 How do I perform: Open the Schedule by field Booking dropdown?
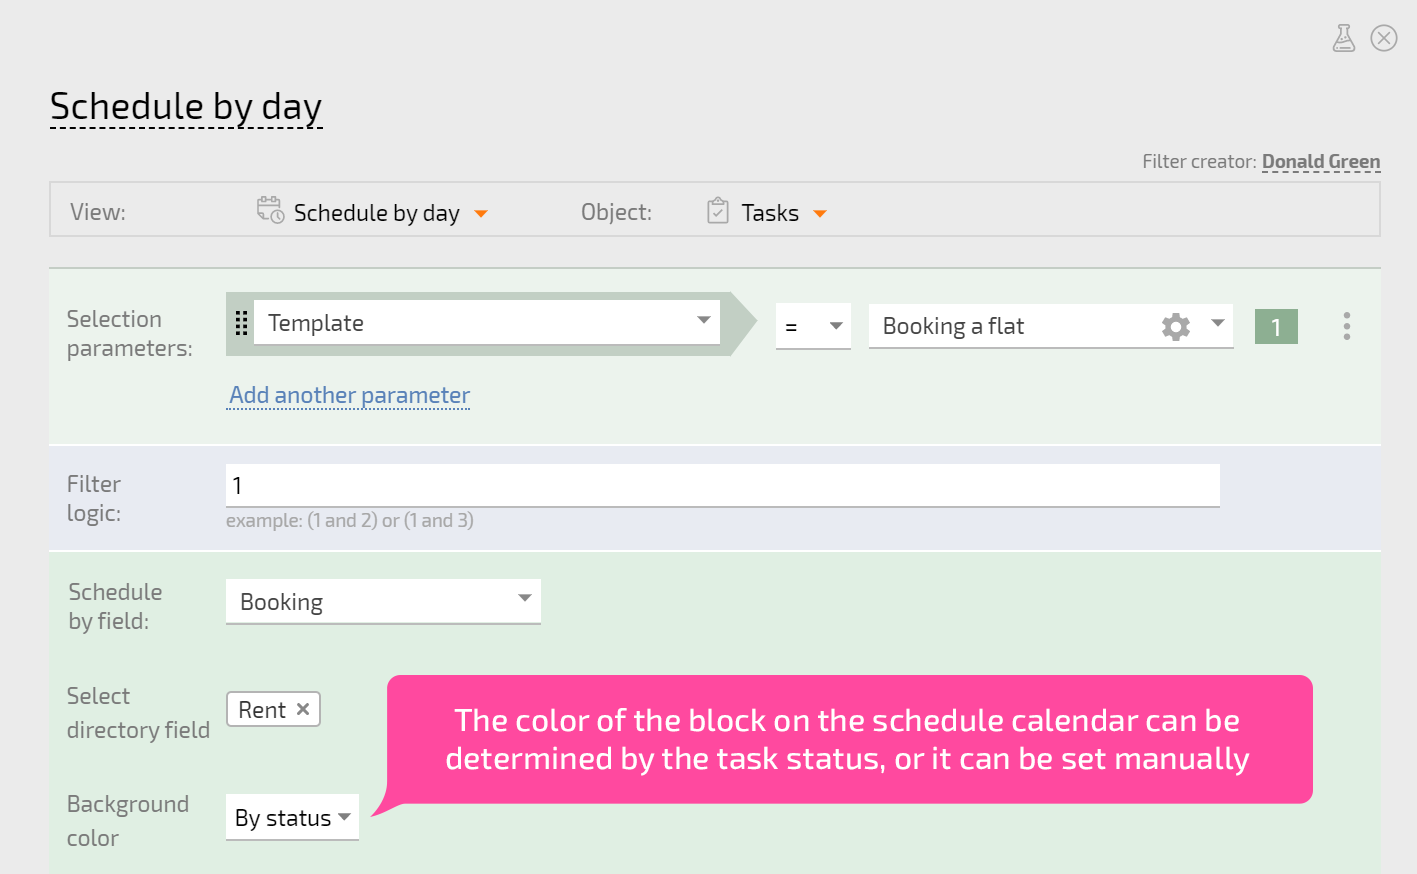[x=383, y=601]
